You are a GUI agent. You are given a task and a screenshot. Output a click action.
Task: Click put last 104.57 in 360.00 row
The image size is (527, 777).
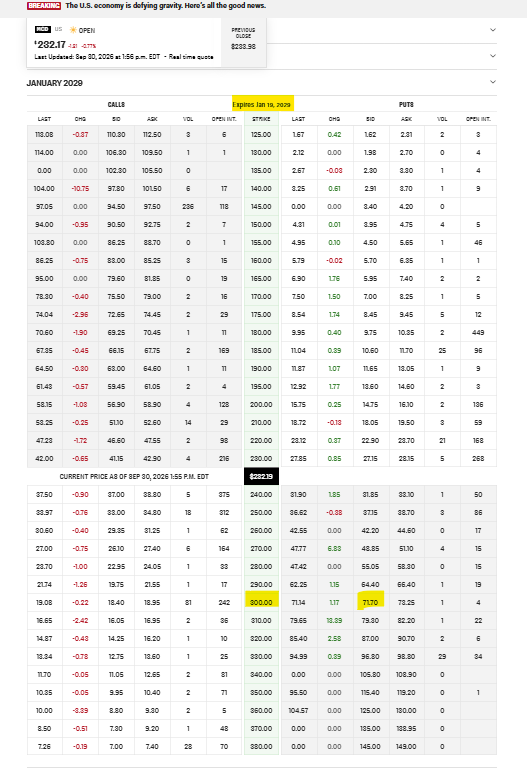tap(298, 710)
